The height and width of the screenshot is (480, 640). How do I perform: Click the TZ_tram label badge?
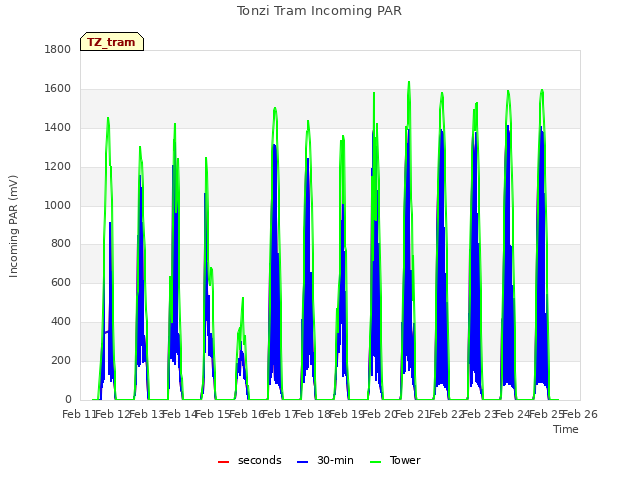click(112, 42)
